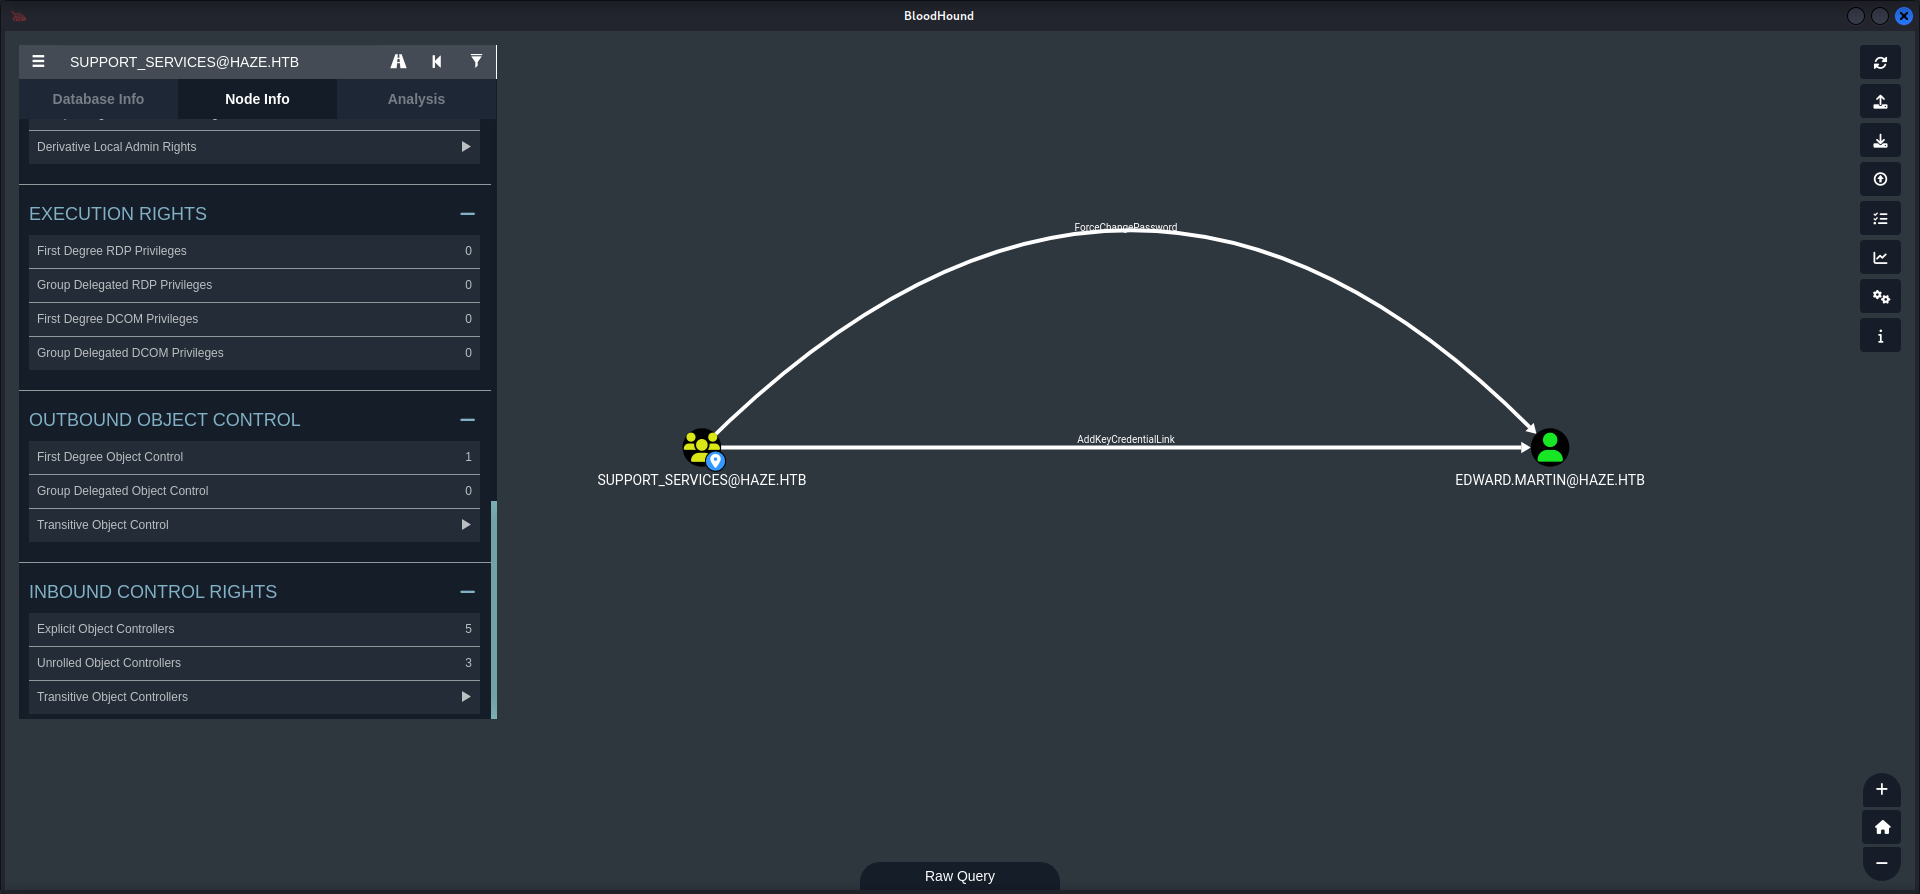Click First Degree Object Control row
1920x894 pixels.
pos(254,457)
